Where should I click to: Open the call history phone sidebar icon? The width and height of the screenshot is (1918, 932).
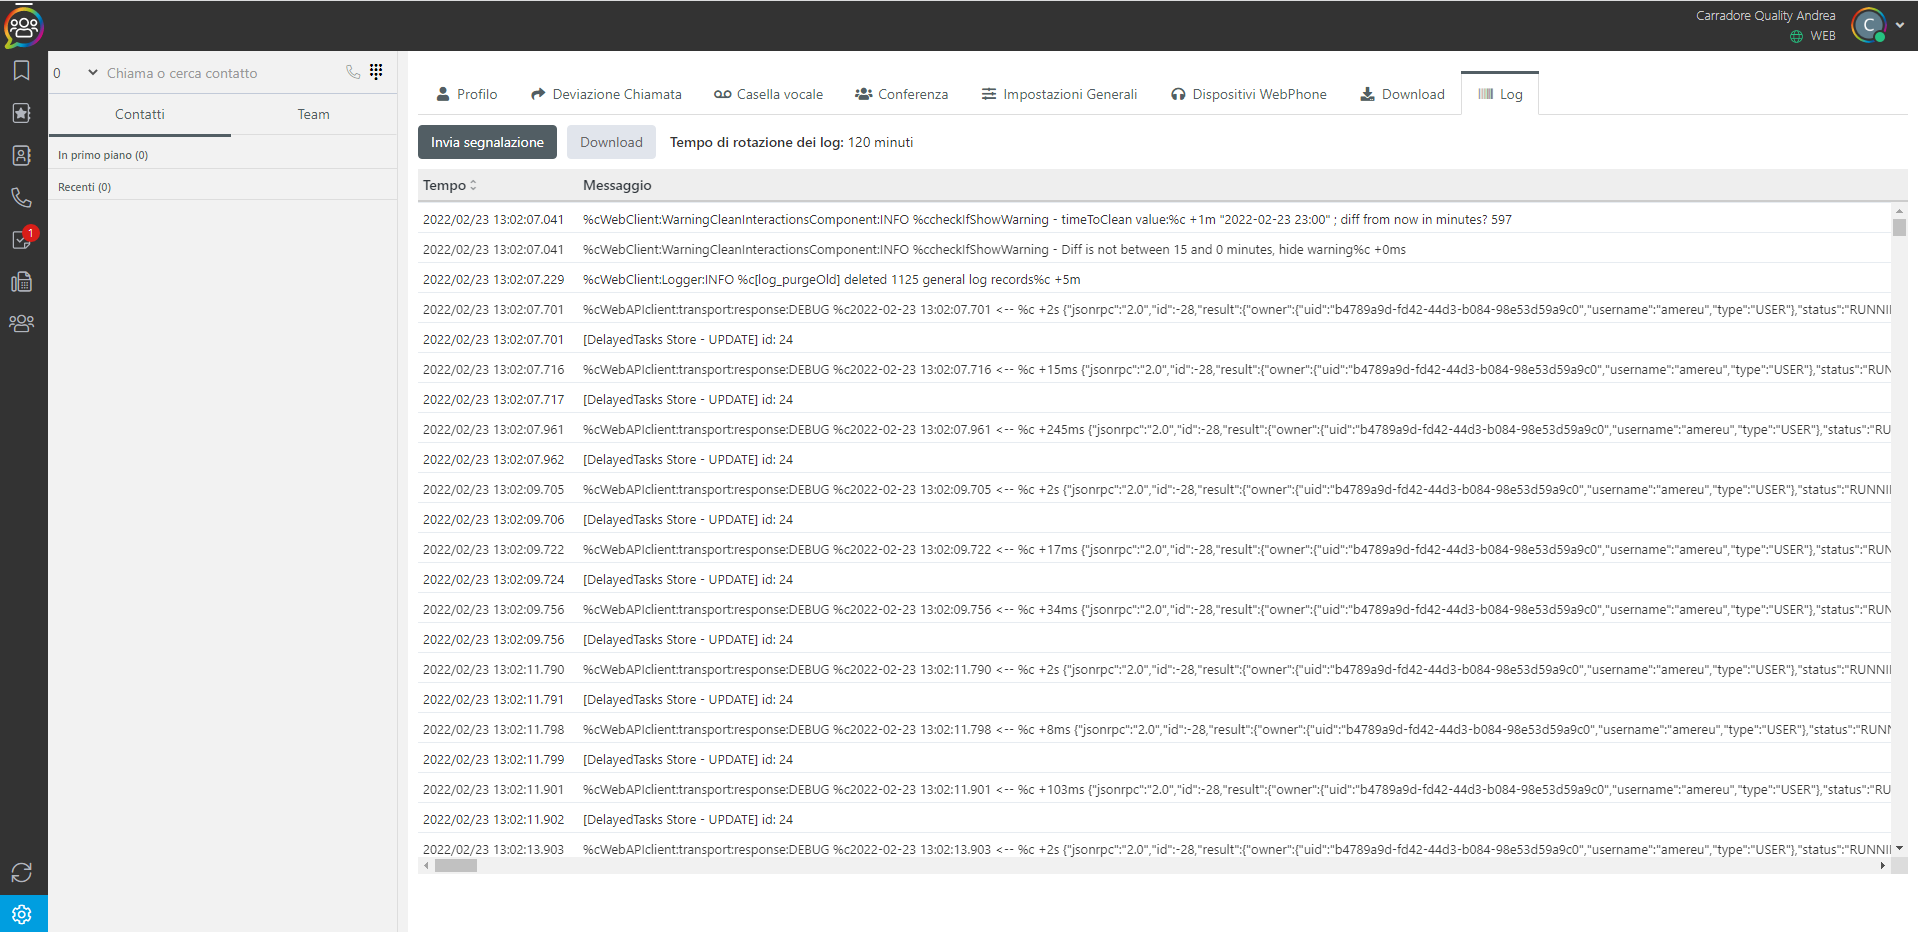click(x=21, y=197)
